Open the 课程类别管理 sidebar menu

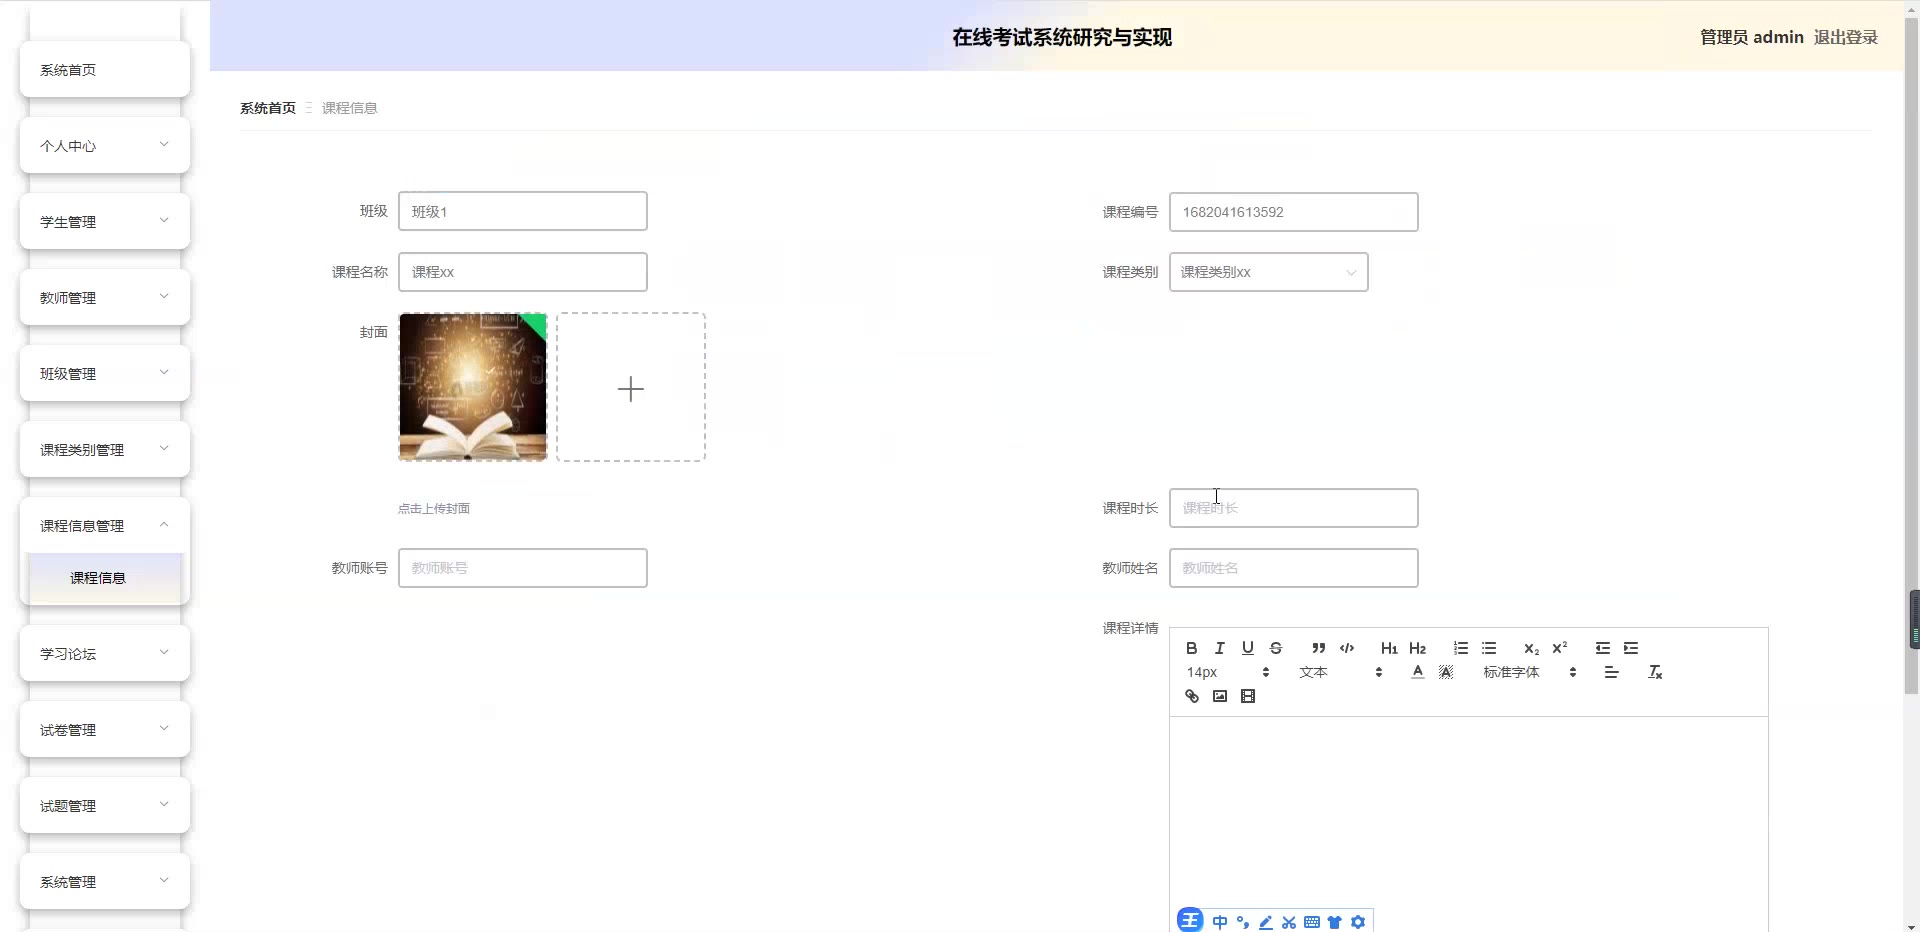coord(105,450)
